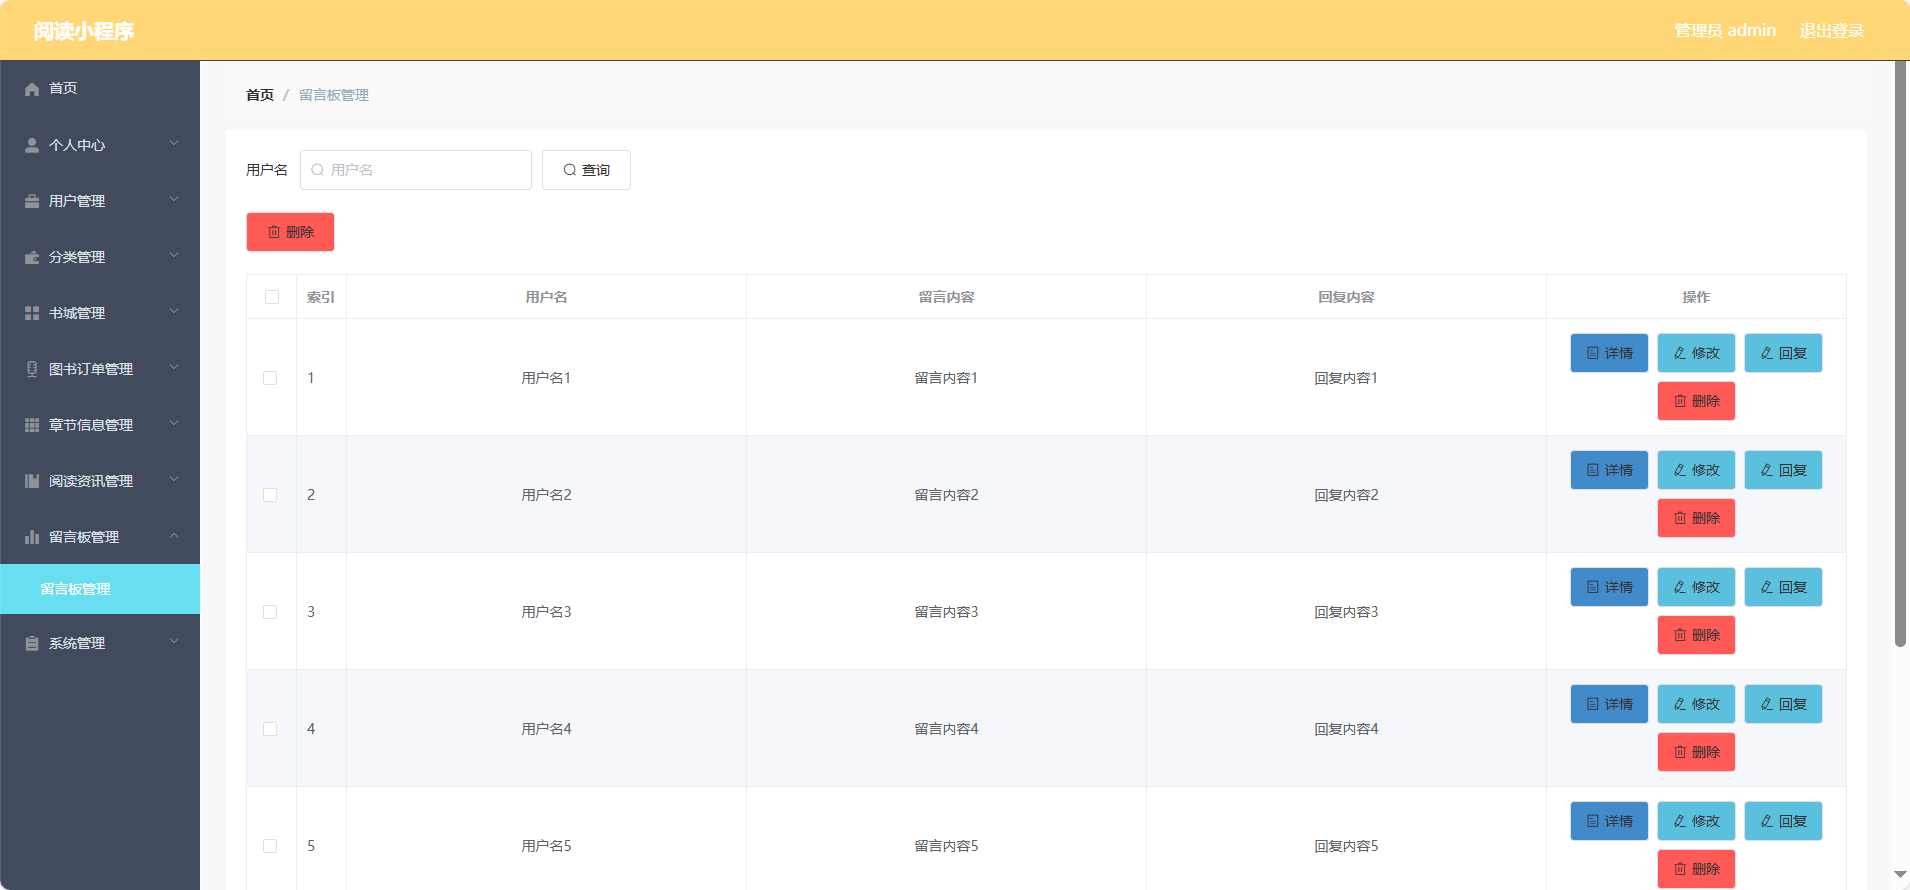This screenshot has height=890, width=1910.
Task: Click the 留言内容 column header
Action: pyautogui.click(x=946, y=297)
